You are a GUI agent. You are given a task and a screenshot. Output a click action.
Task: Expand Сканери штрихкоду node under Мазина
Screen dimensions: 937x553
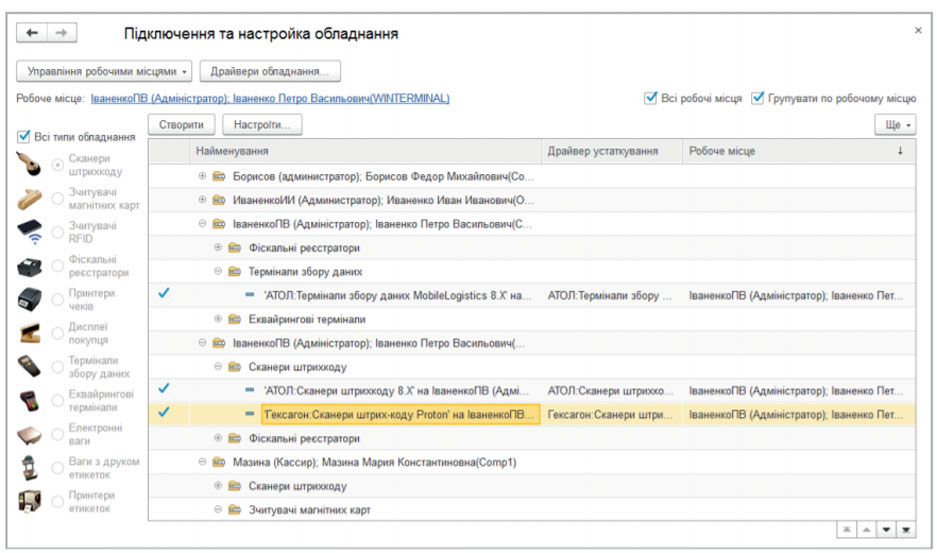pos(218,485)
